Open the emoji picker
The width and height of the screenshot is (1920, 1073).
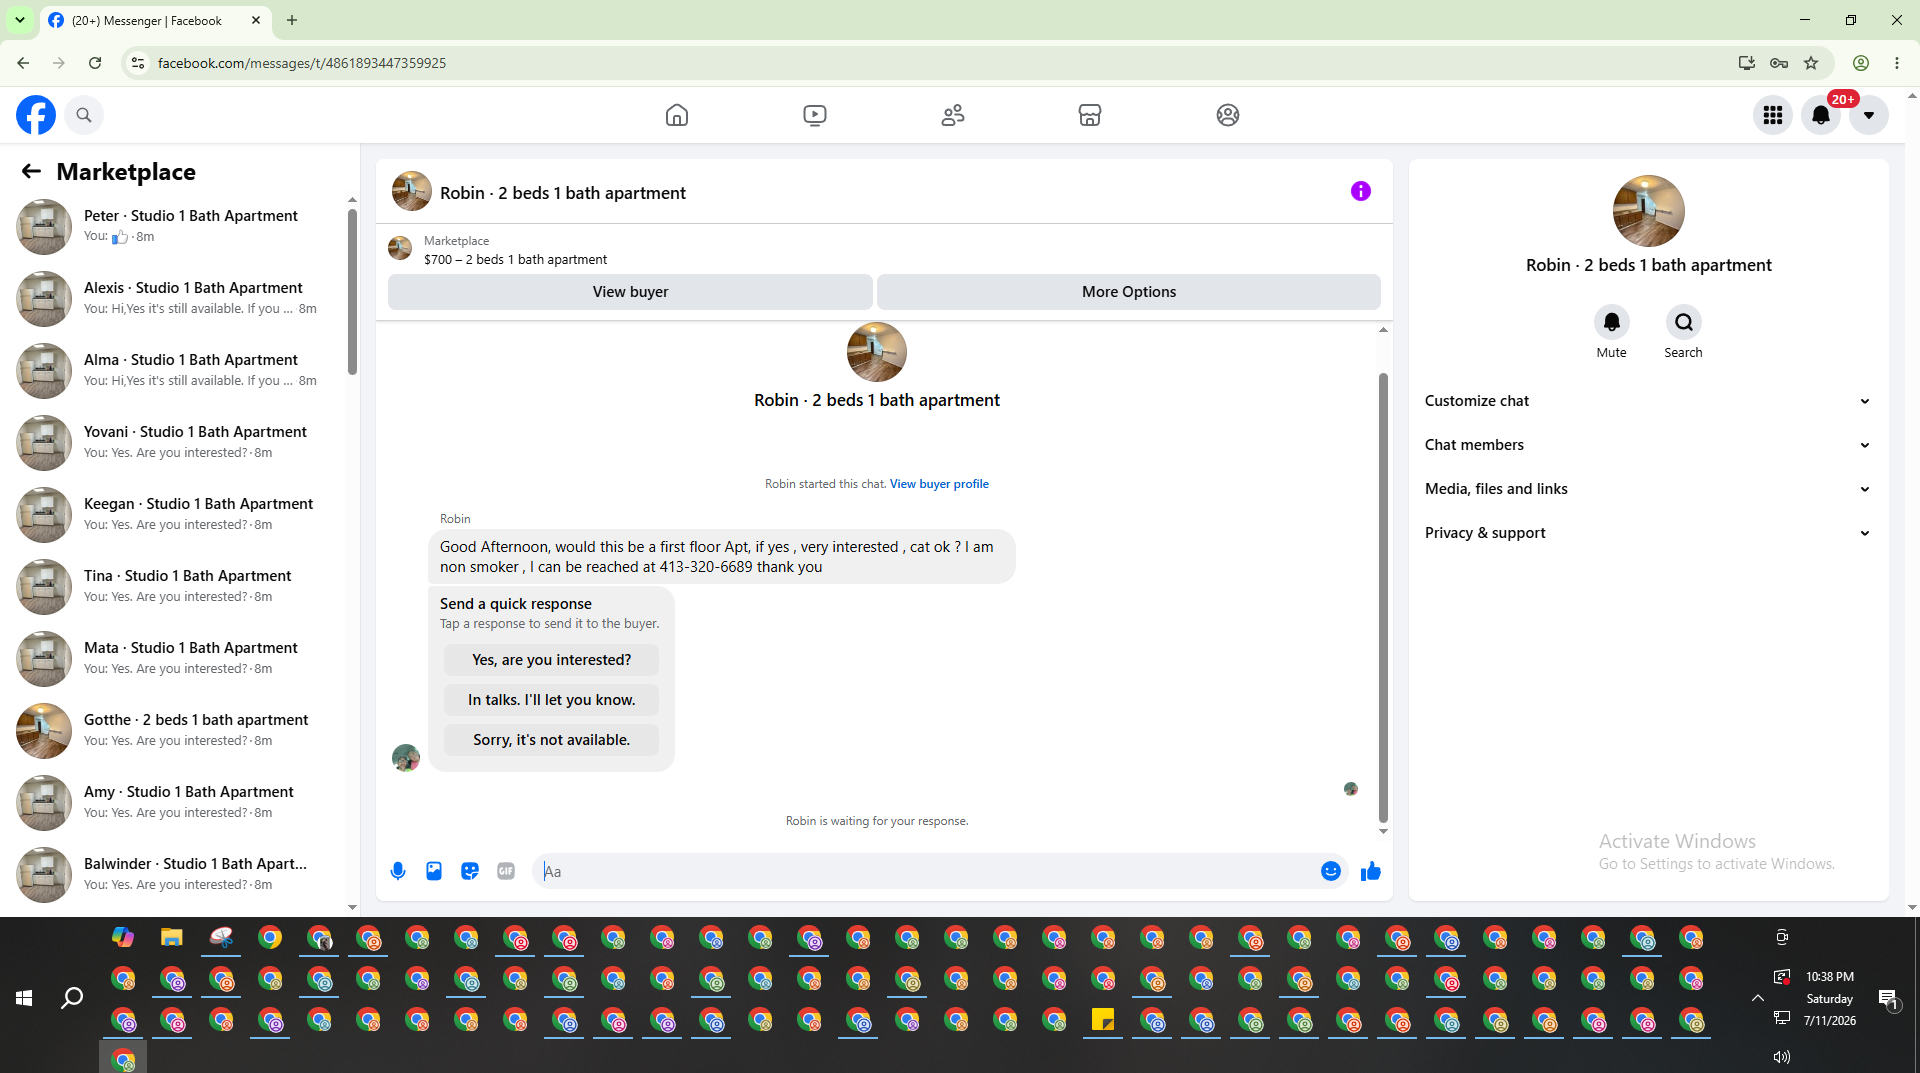(1330, 871)
